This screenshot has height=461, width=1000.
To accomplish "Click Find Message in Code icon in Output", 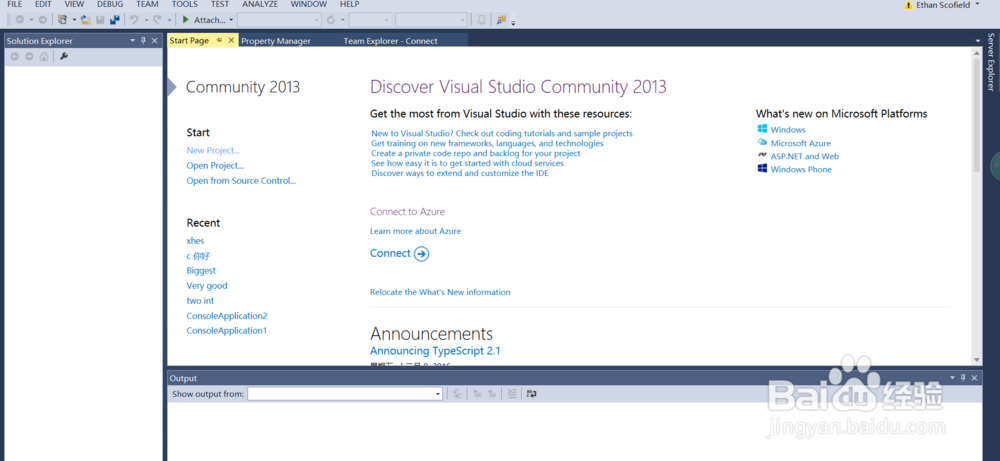I will coord(457,394).
